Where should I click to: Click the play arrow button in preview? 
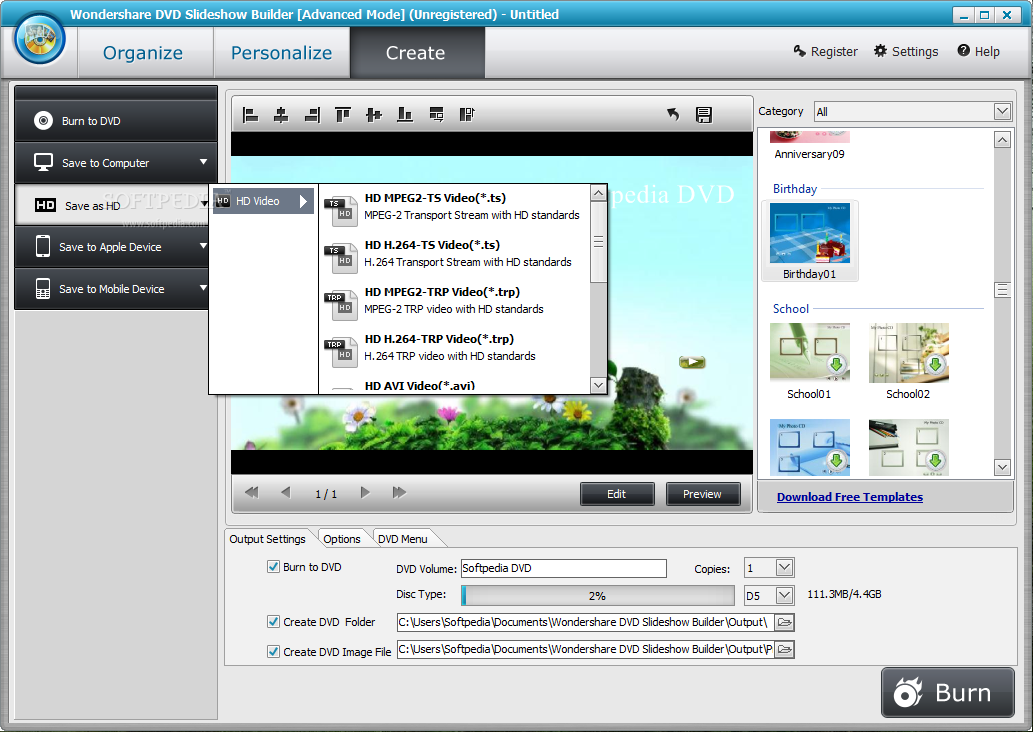tap(692, 362)
